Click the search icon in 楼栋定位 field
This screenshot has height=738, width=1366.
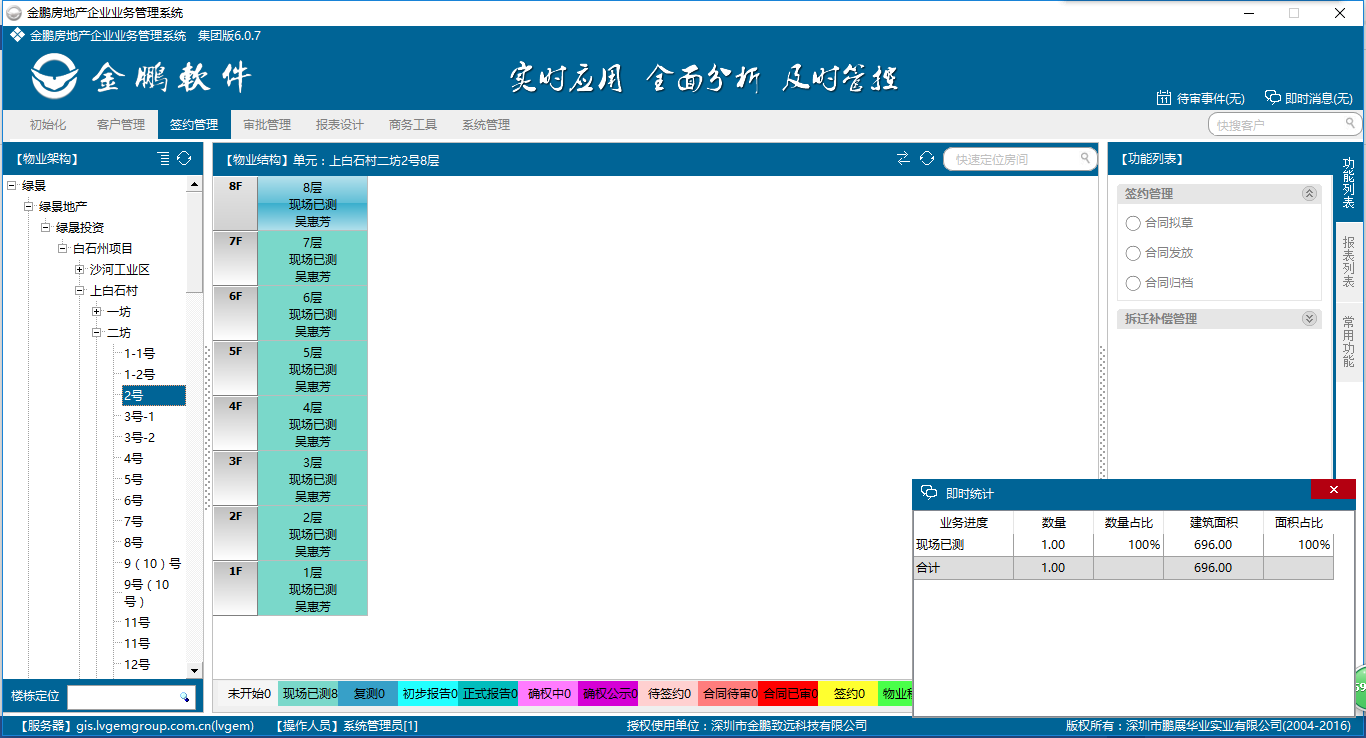(x=184, y=696)
